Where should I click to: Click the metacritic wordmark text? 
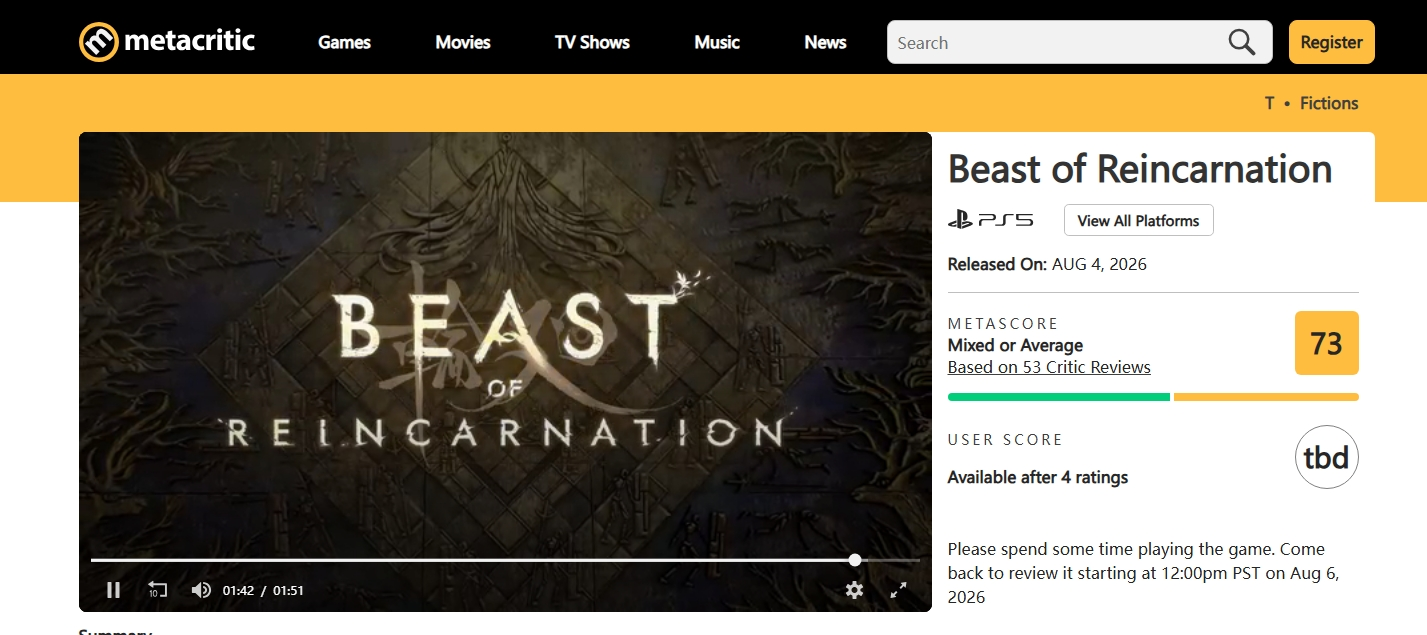[189, 41]
